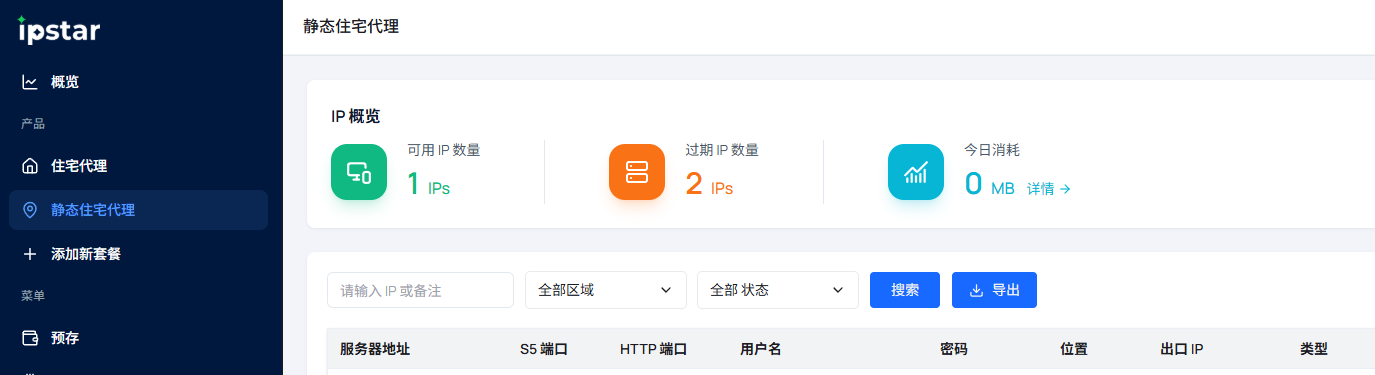The width and height of the screenshot is (1375, 375).
Task: Click the green 可用 IP 数量 icon
Action: (359, 172)
